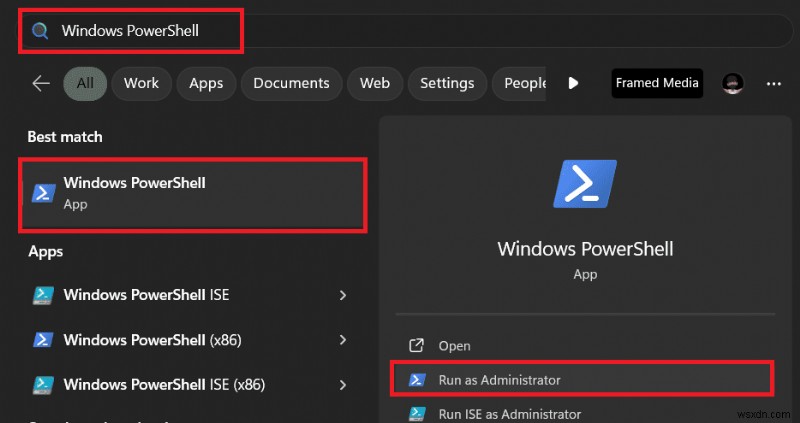Image resolution: width=800 pixels, height=423 pixels.
Task: Click the Best match heading text
Action: [x=65, y=137]
